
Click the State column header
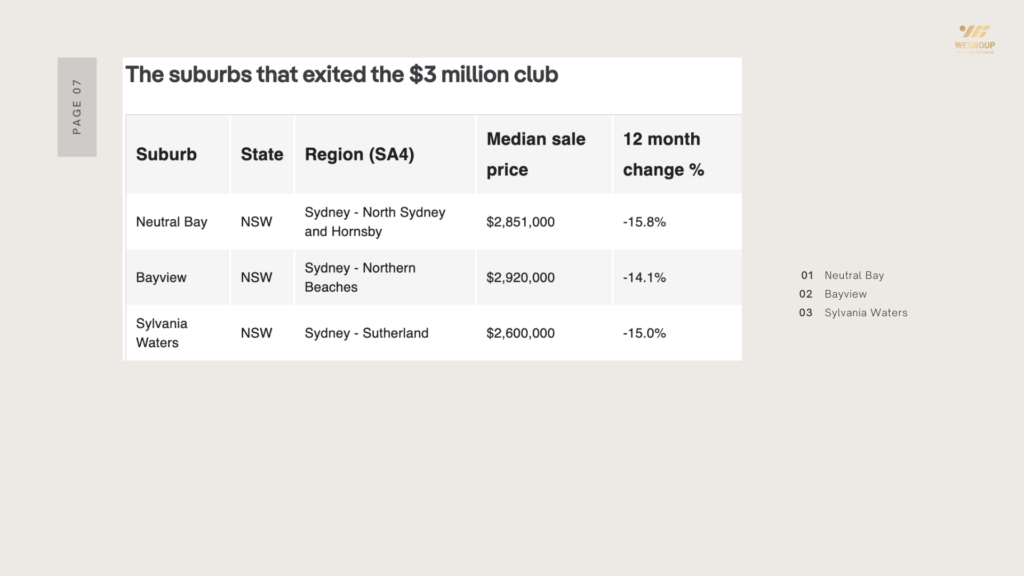coord(262,155)
